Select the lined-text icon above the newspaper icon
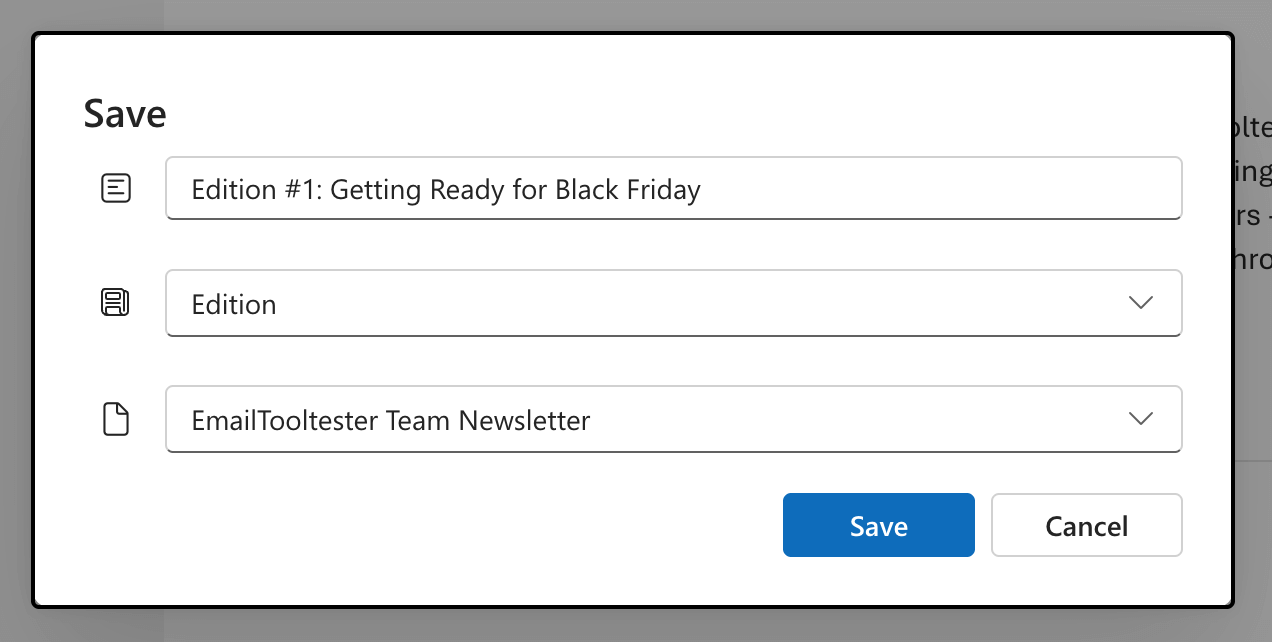 tap(116, 188)
